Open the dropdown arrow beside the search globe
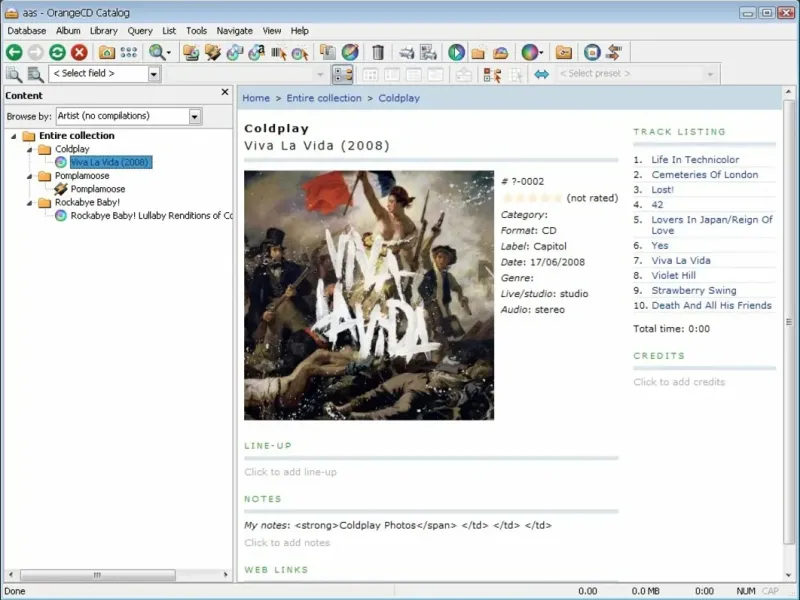 point(168,52)
